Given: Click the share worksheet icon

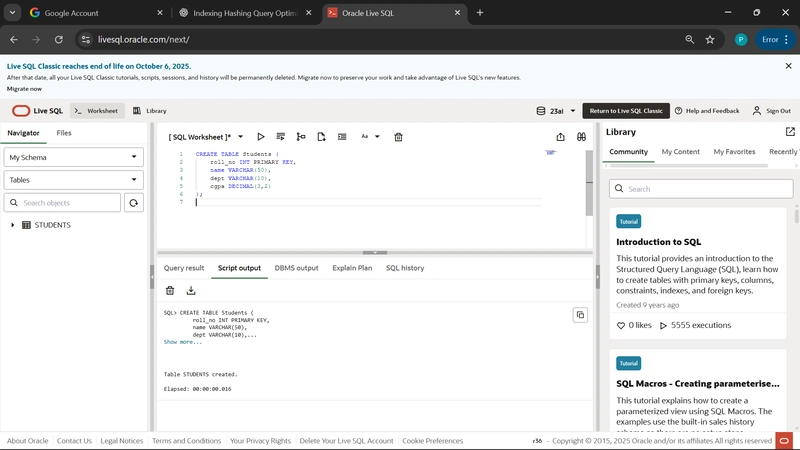Looking at the screenshot, I should pyautogui.click(x=560, y=137).
